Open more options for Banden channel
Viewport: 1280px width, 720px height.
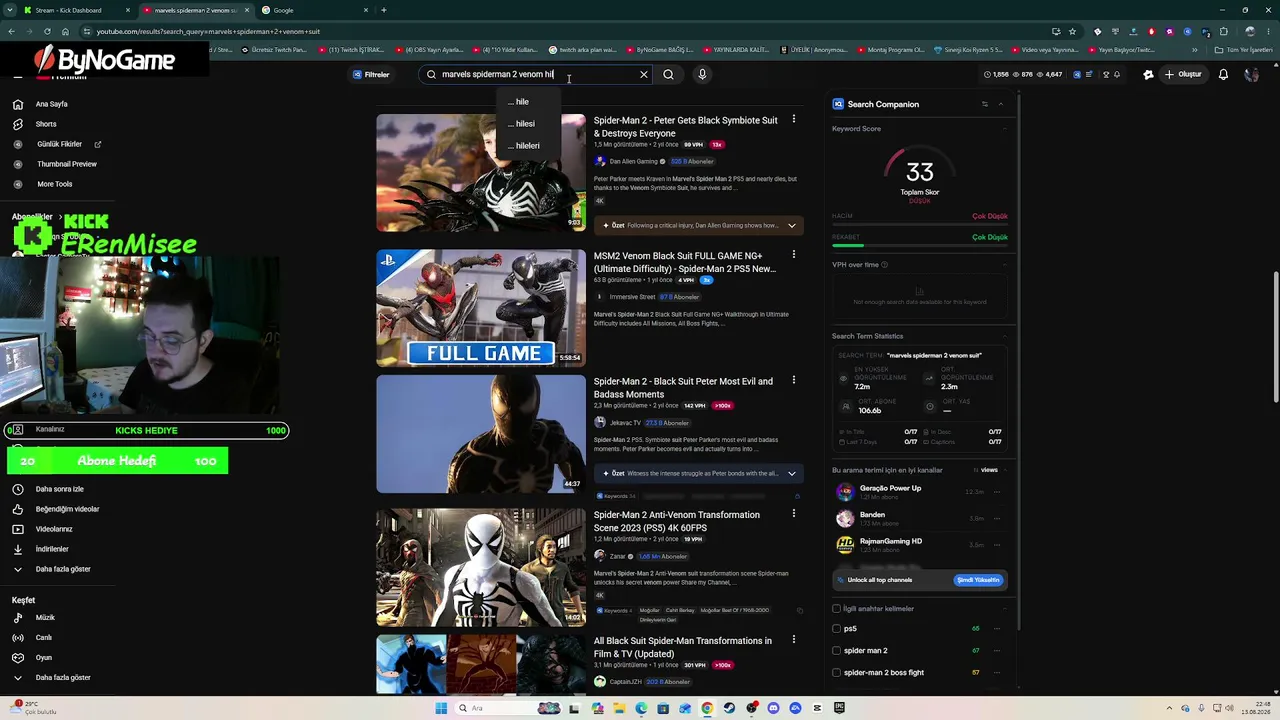997,519
